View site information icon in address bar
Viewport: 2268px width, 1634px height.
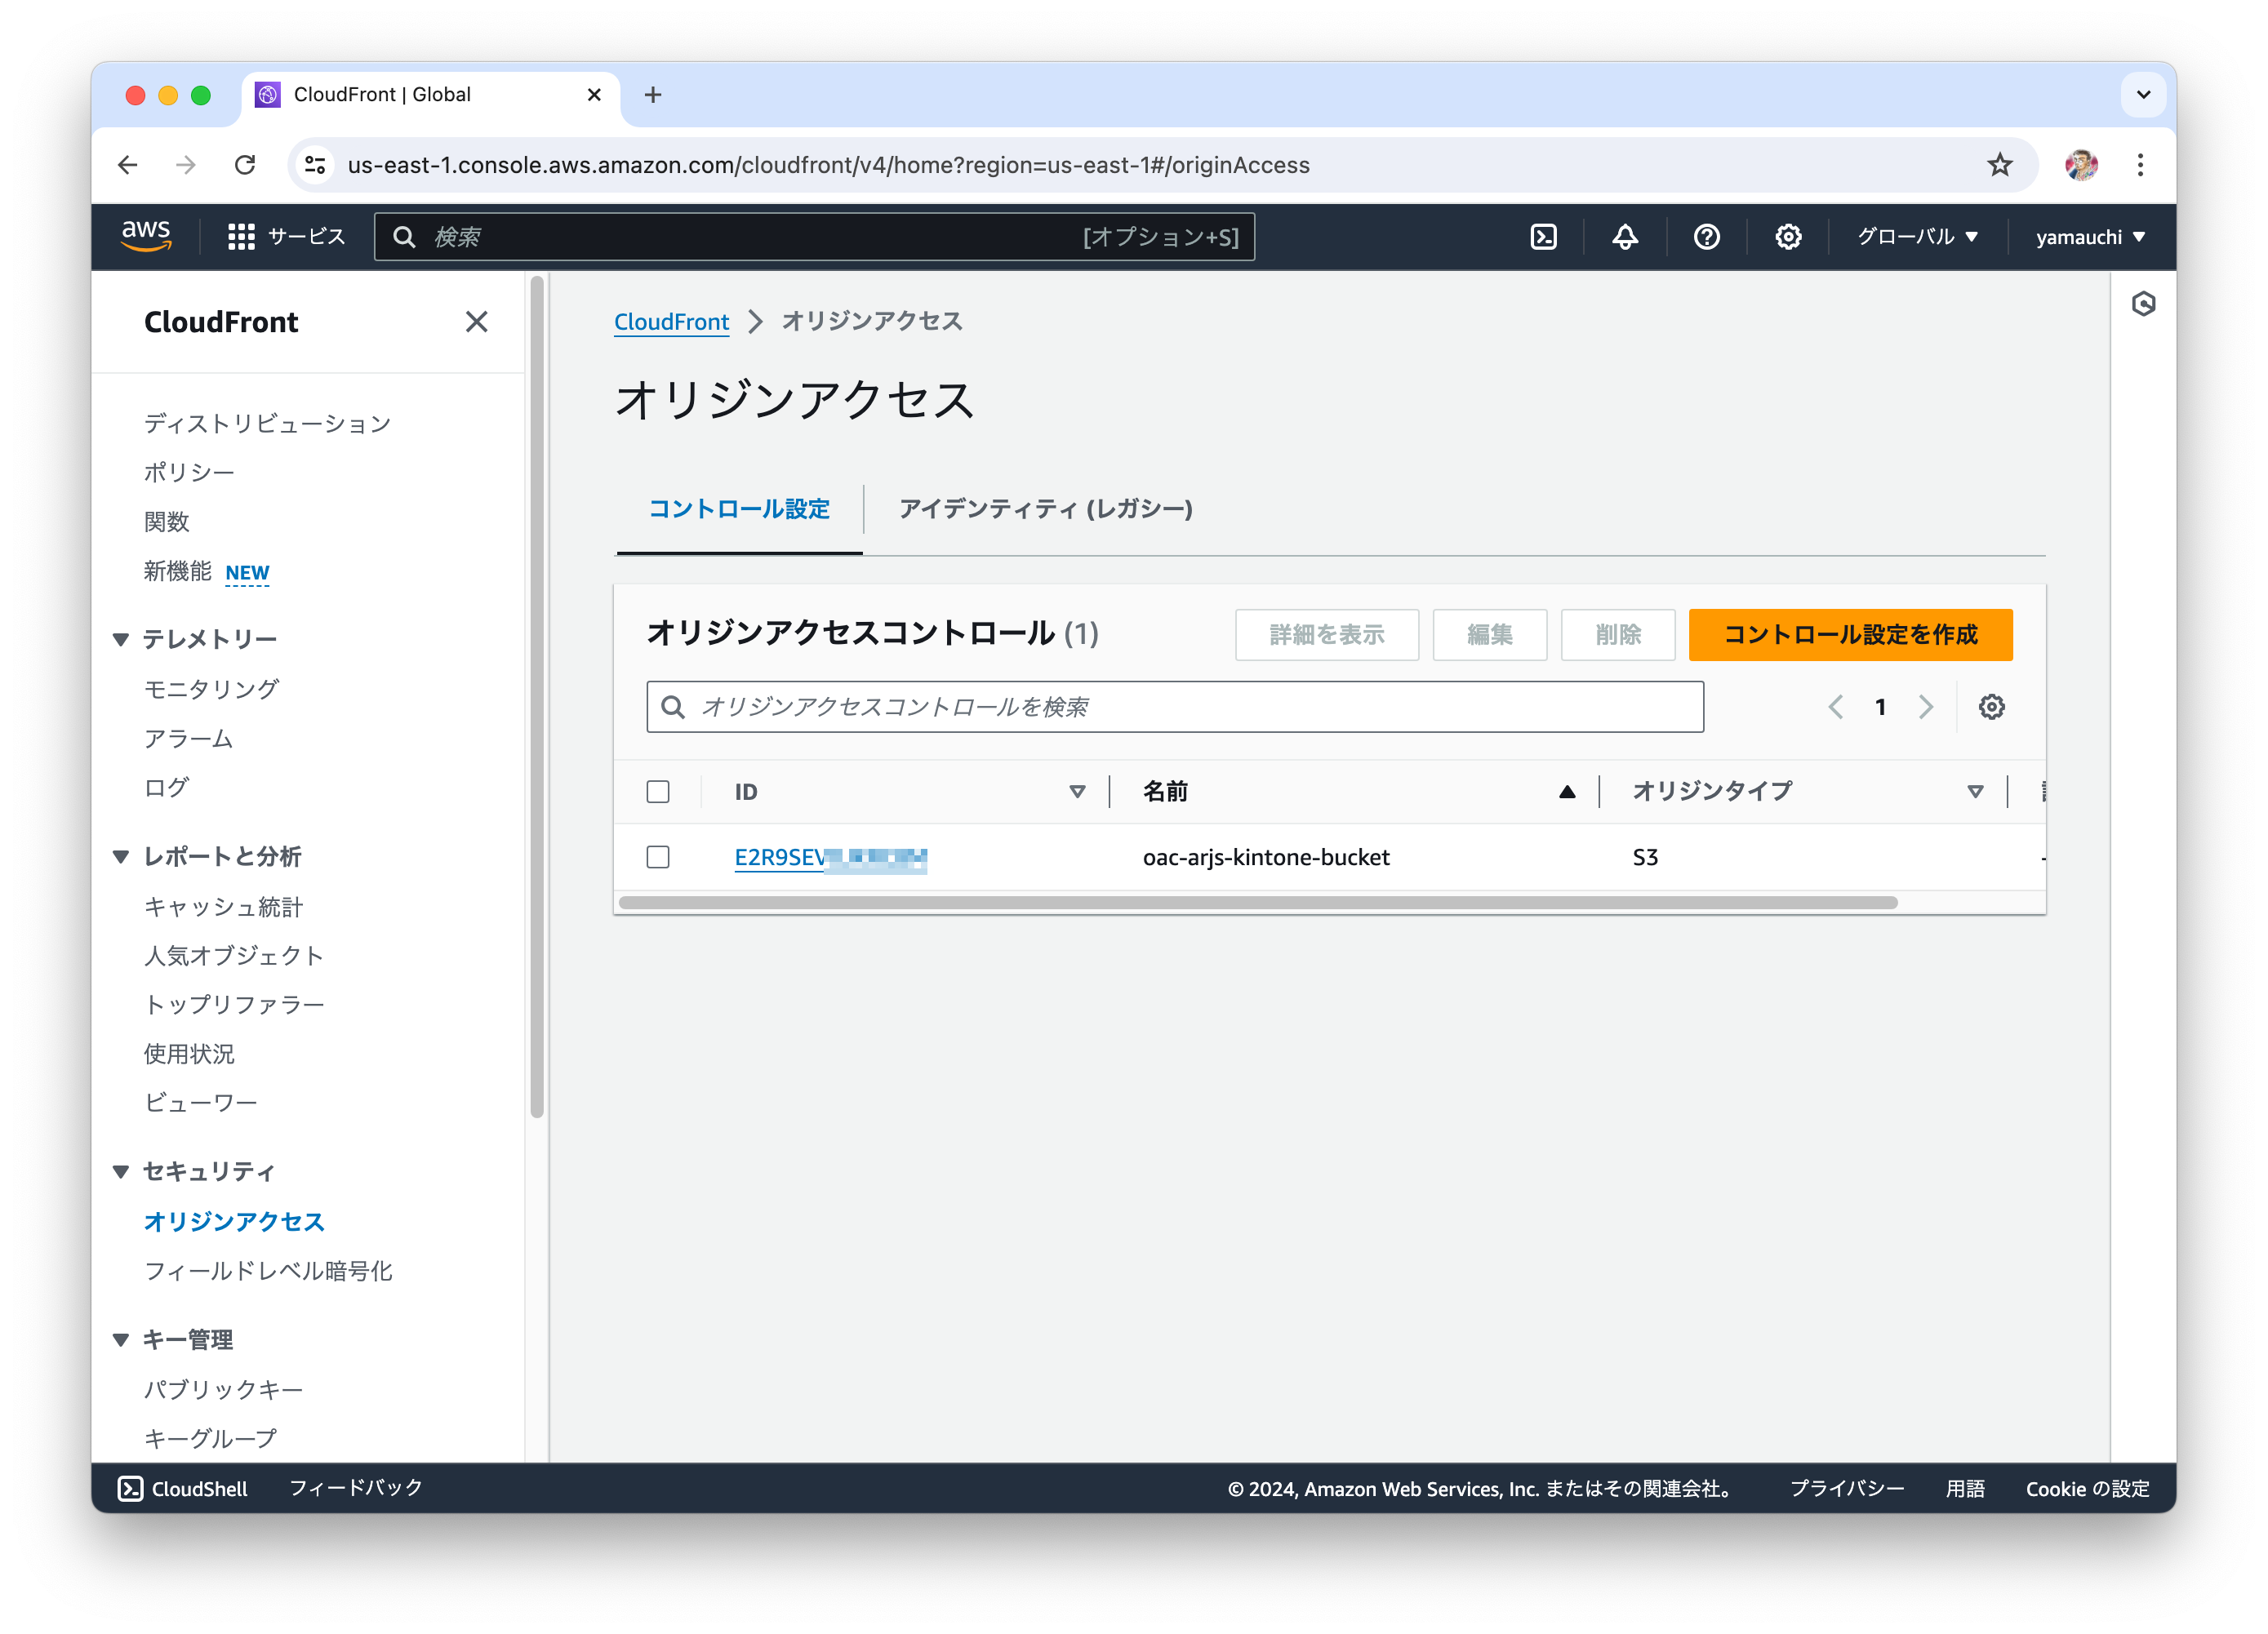(x=315, y=165)
